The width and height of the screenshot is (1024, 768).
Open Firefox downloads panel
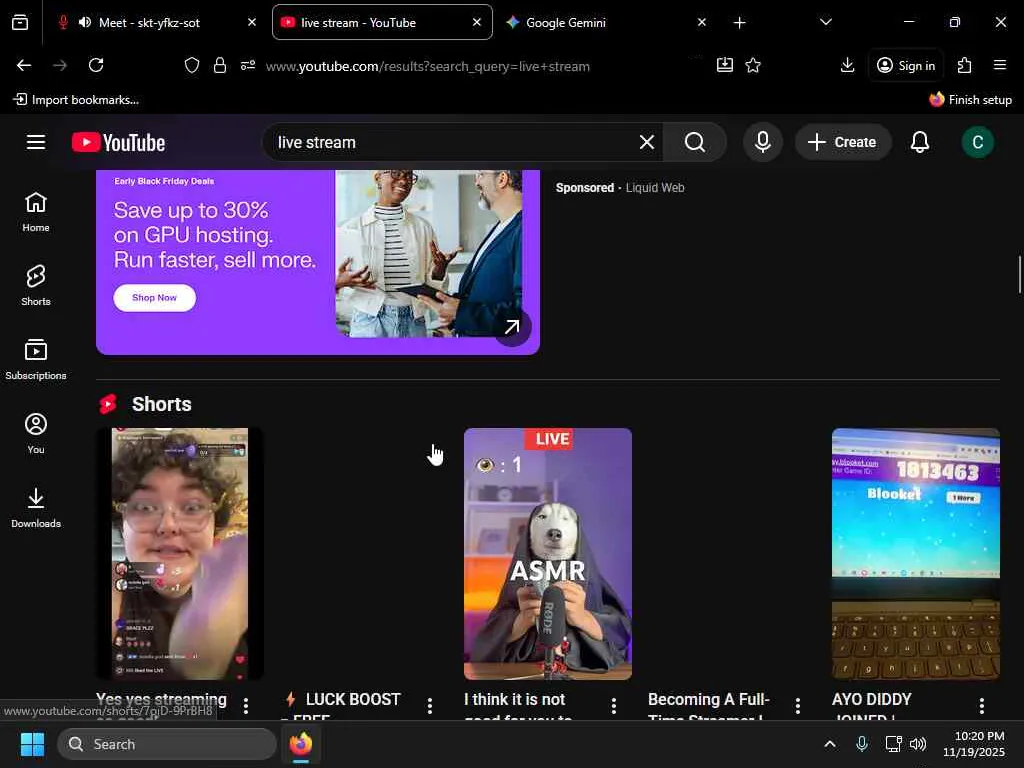pos(847,65)
